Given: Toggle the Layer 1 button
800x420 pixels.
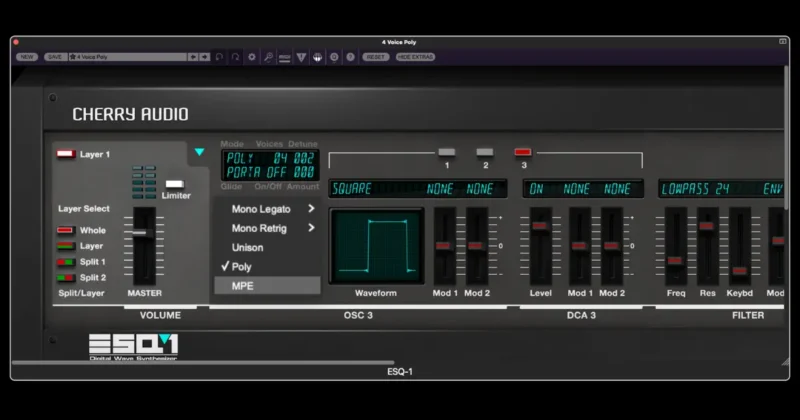Looking at the screenshot, I should [x=66, y=154].
